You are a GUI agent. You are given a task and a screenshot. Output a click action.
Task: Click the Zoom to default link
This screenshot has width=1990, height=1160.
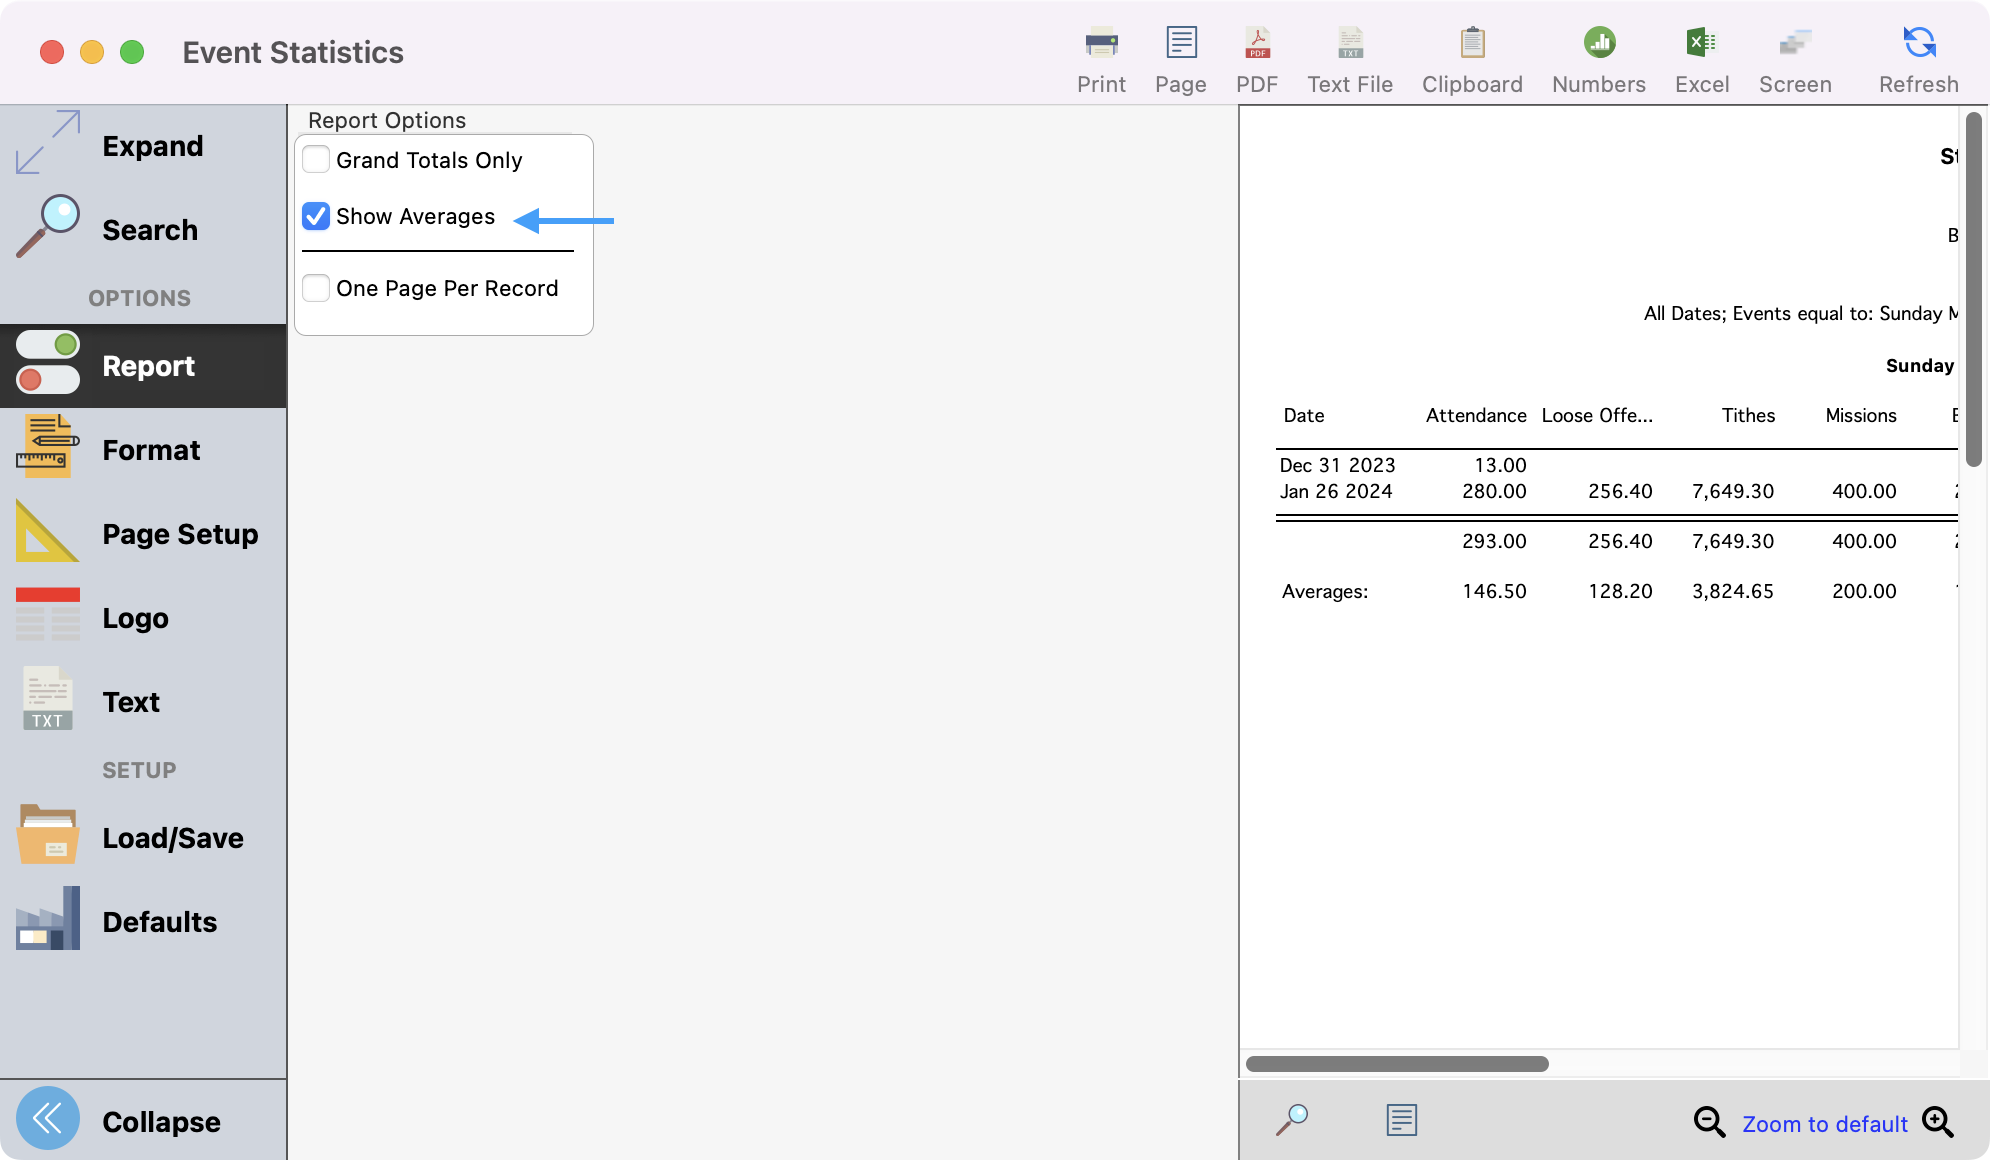click(1823, 1123)
